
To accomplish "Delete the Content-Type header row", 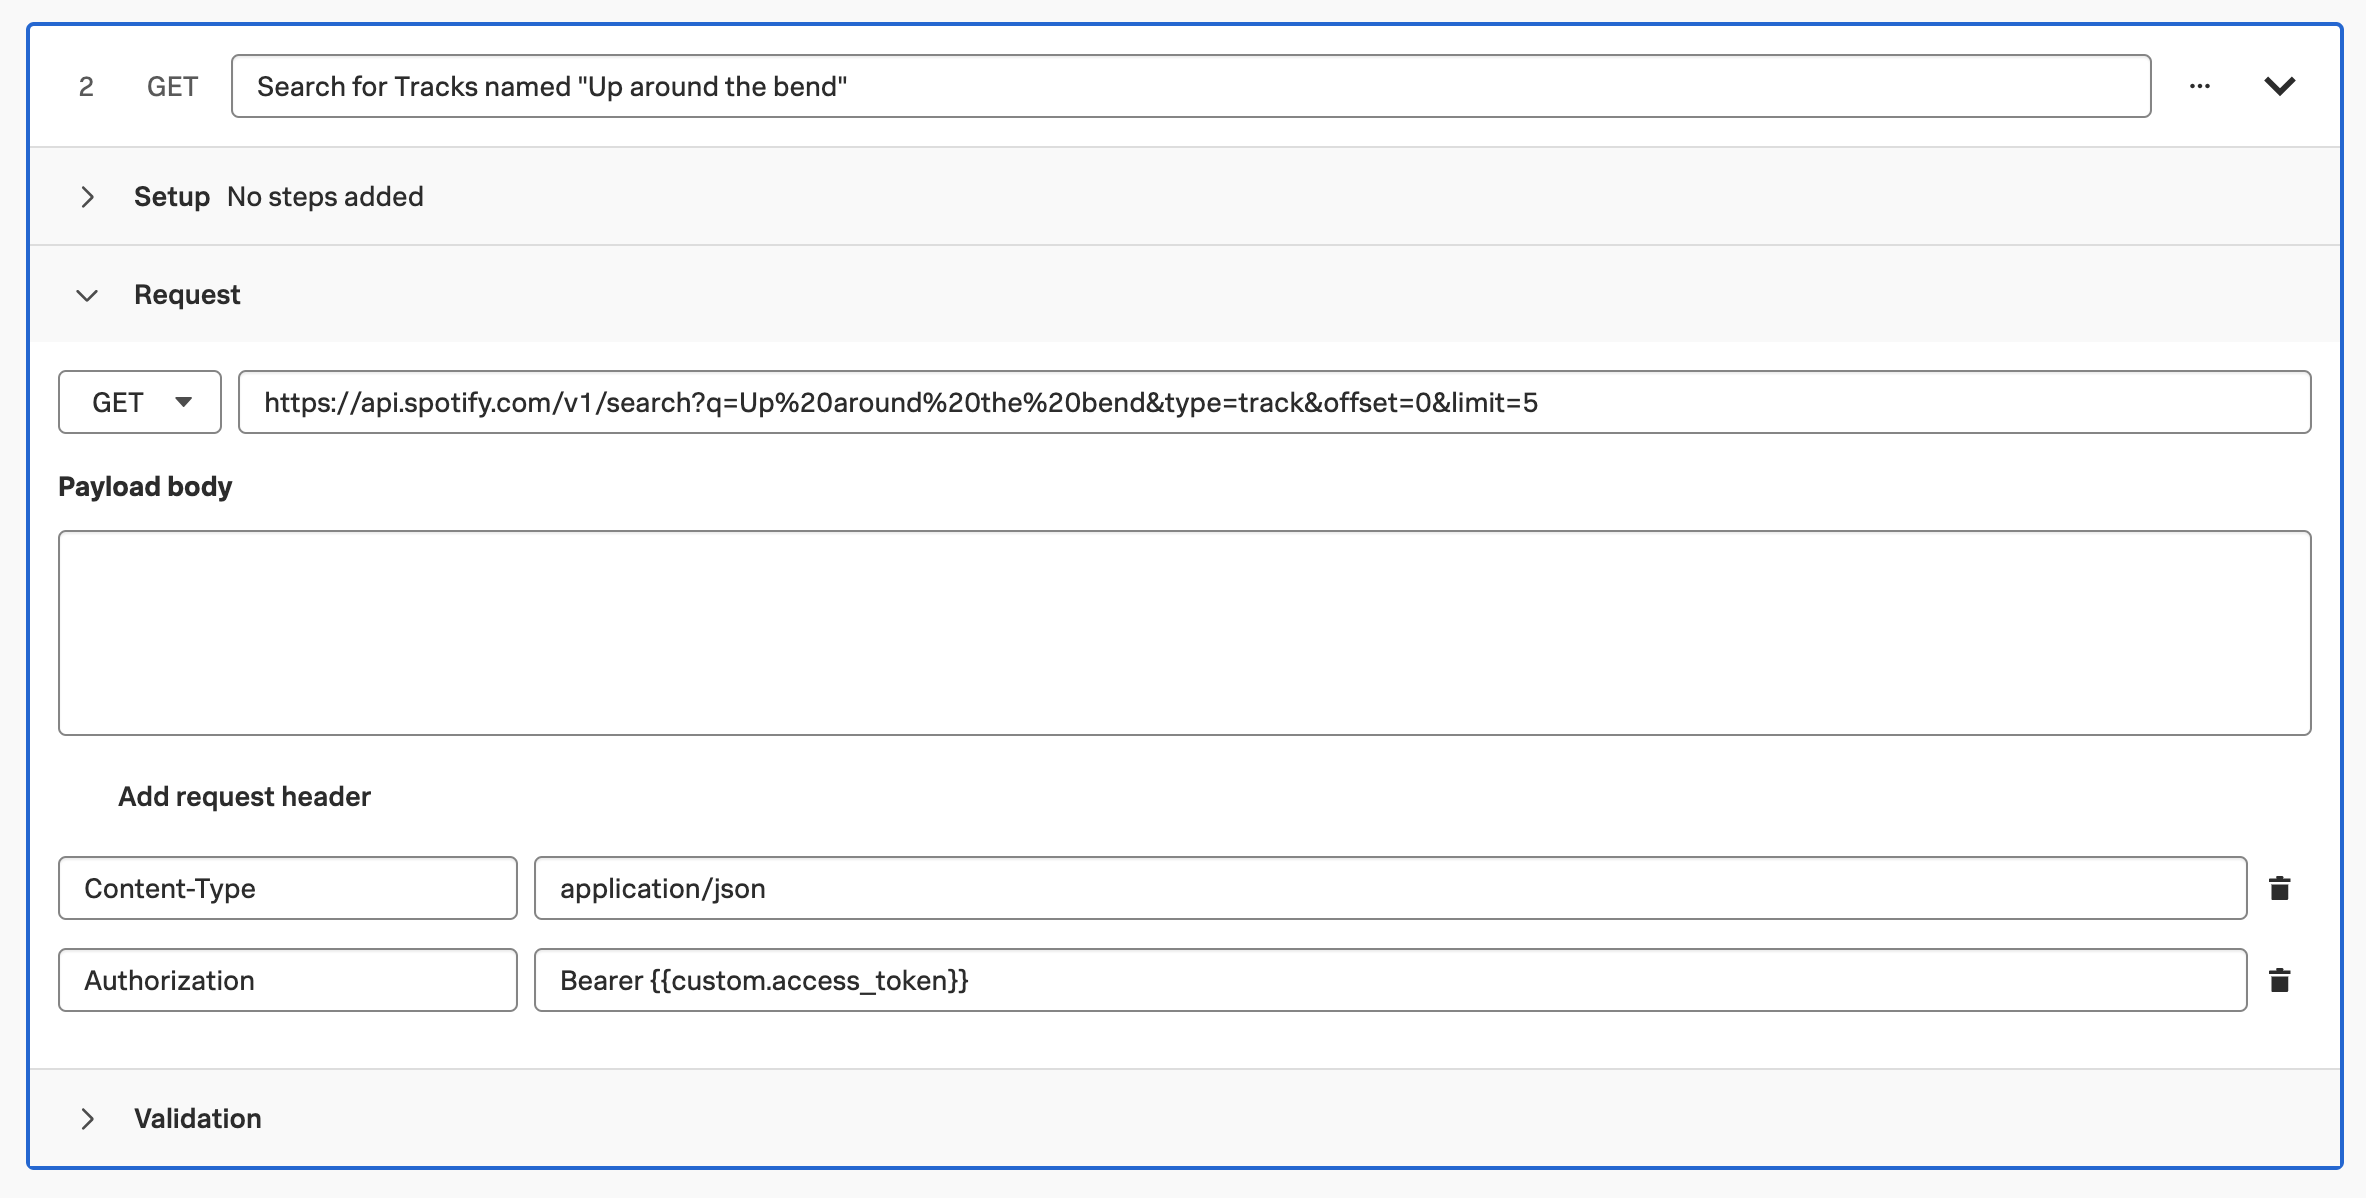I will tap(2279, 888).
